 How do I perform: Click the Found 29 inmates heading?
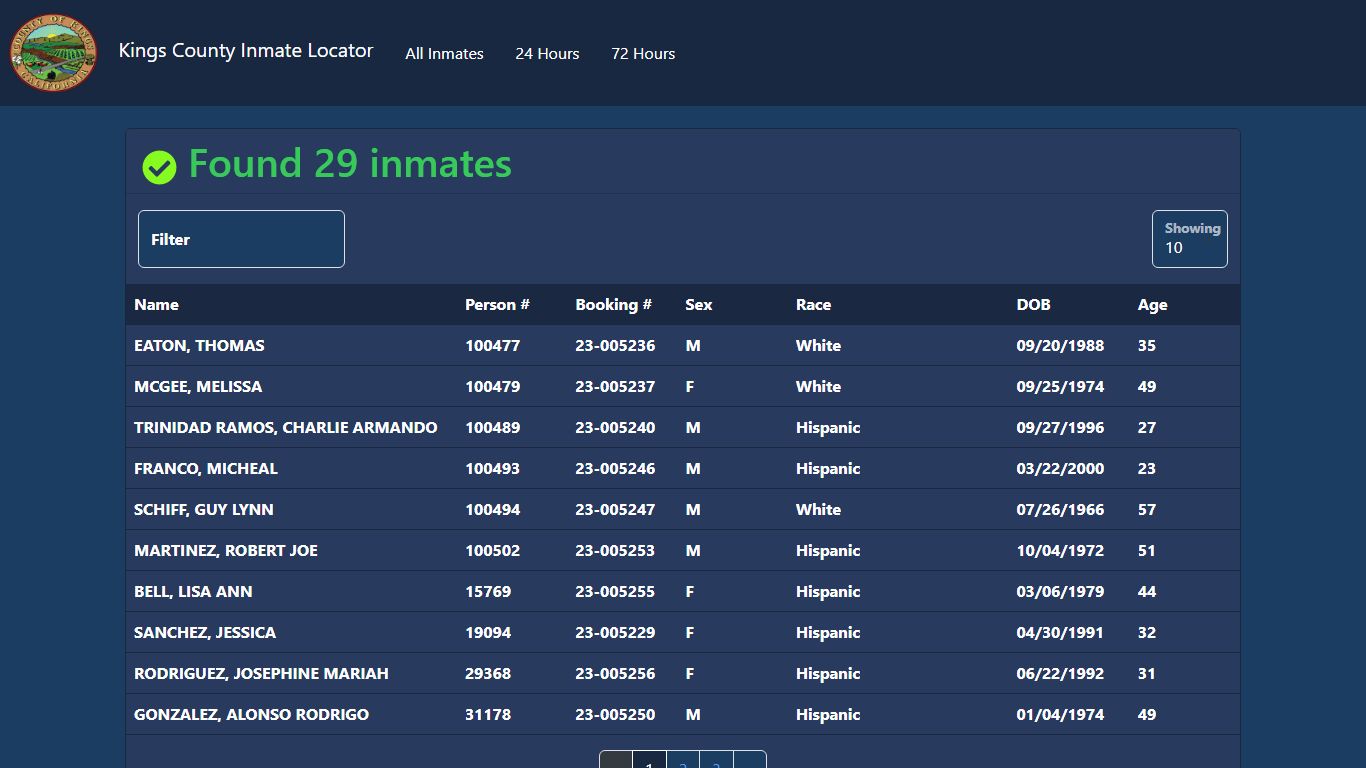coord(350,164)
